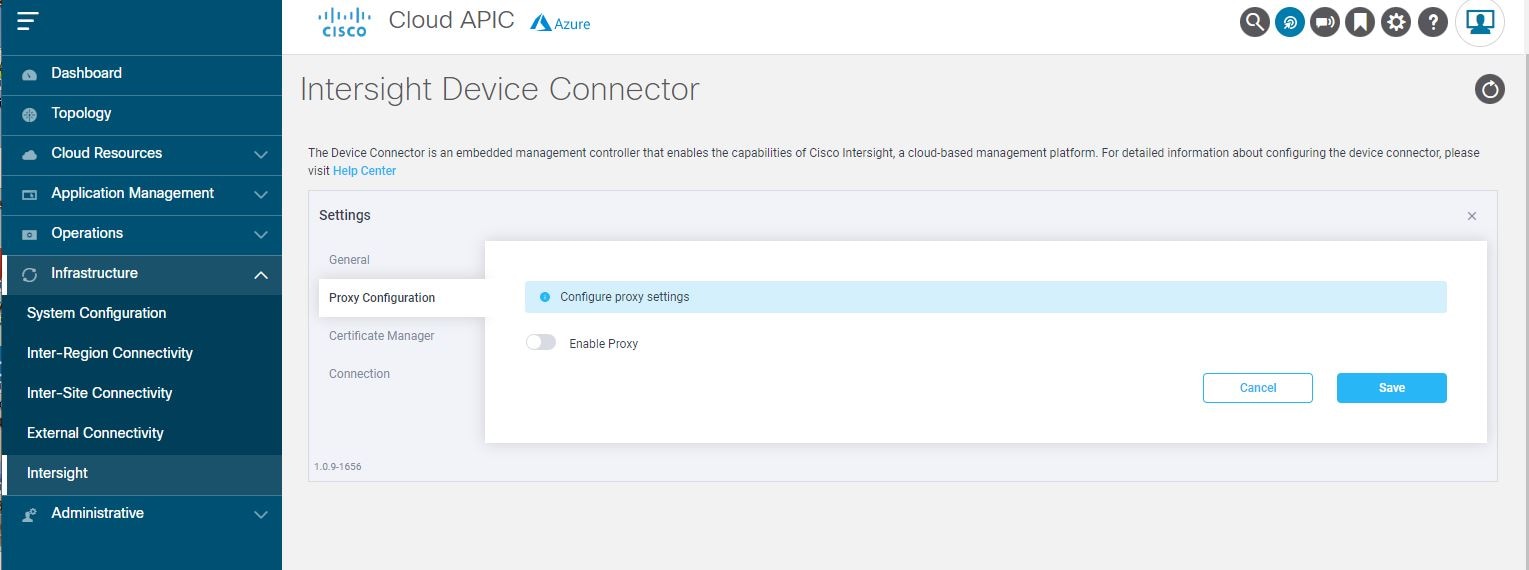The width and height of the screenshot is (1529, 570).
Task: Open the General settings tab
Action: (x=349, y=260)
